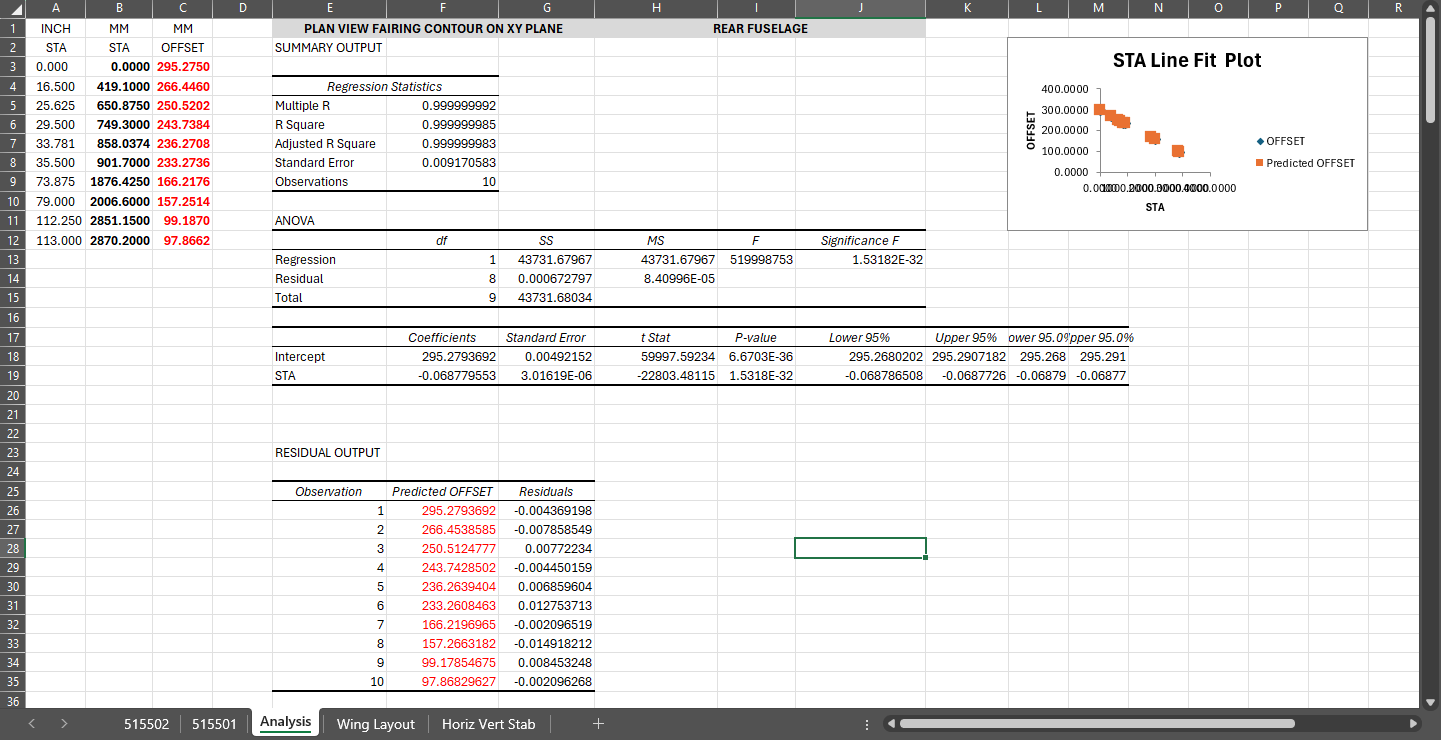This screenshot has height=740, width=1441.
Task: Select the Intercept coefficient cell 295.2793692
Action: click(x=442, y=356)
